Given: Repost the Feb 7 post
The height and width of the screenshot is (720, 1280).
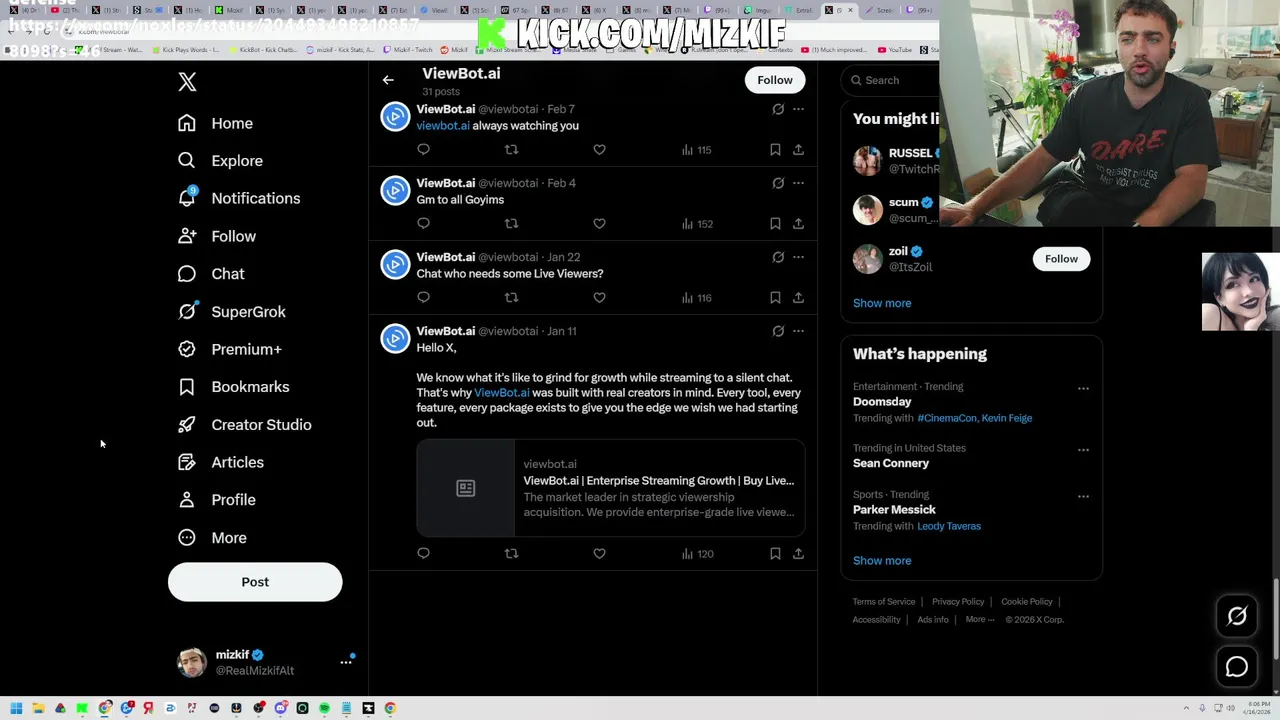Looking at the screenshot, I should 511,149.
